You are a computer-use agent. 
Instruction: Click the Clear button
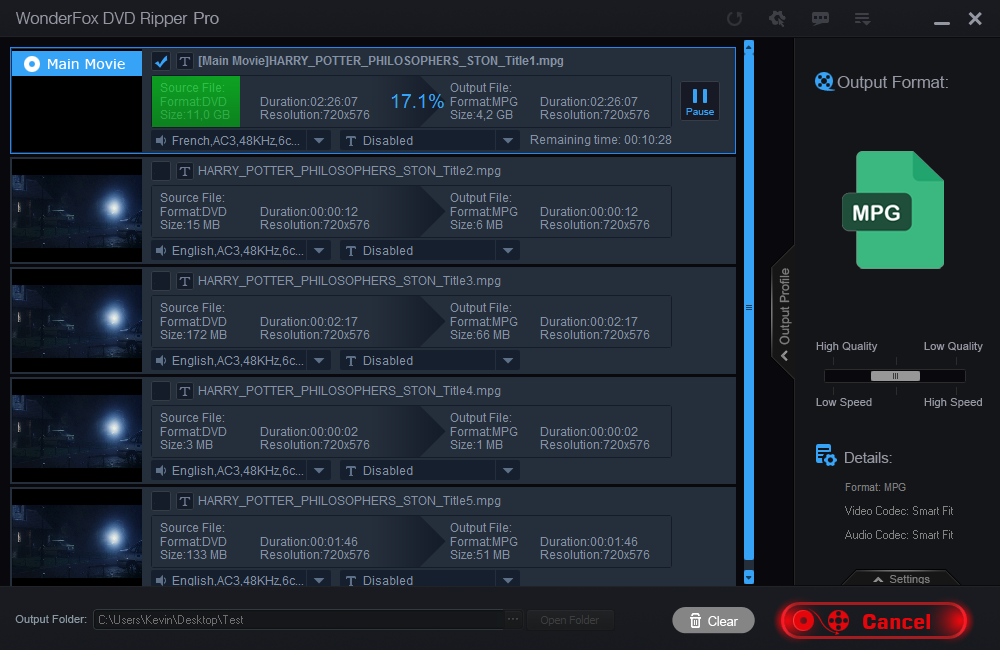(713, 621)
